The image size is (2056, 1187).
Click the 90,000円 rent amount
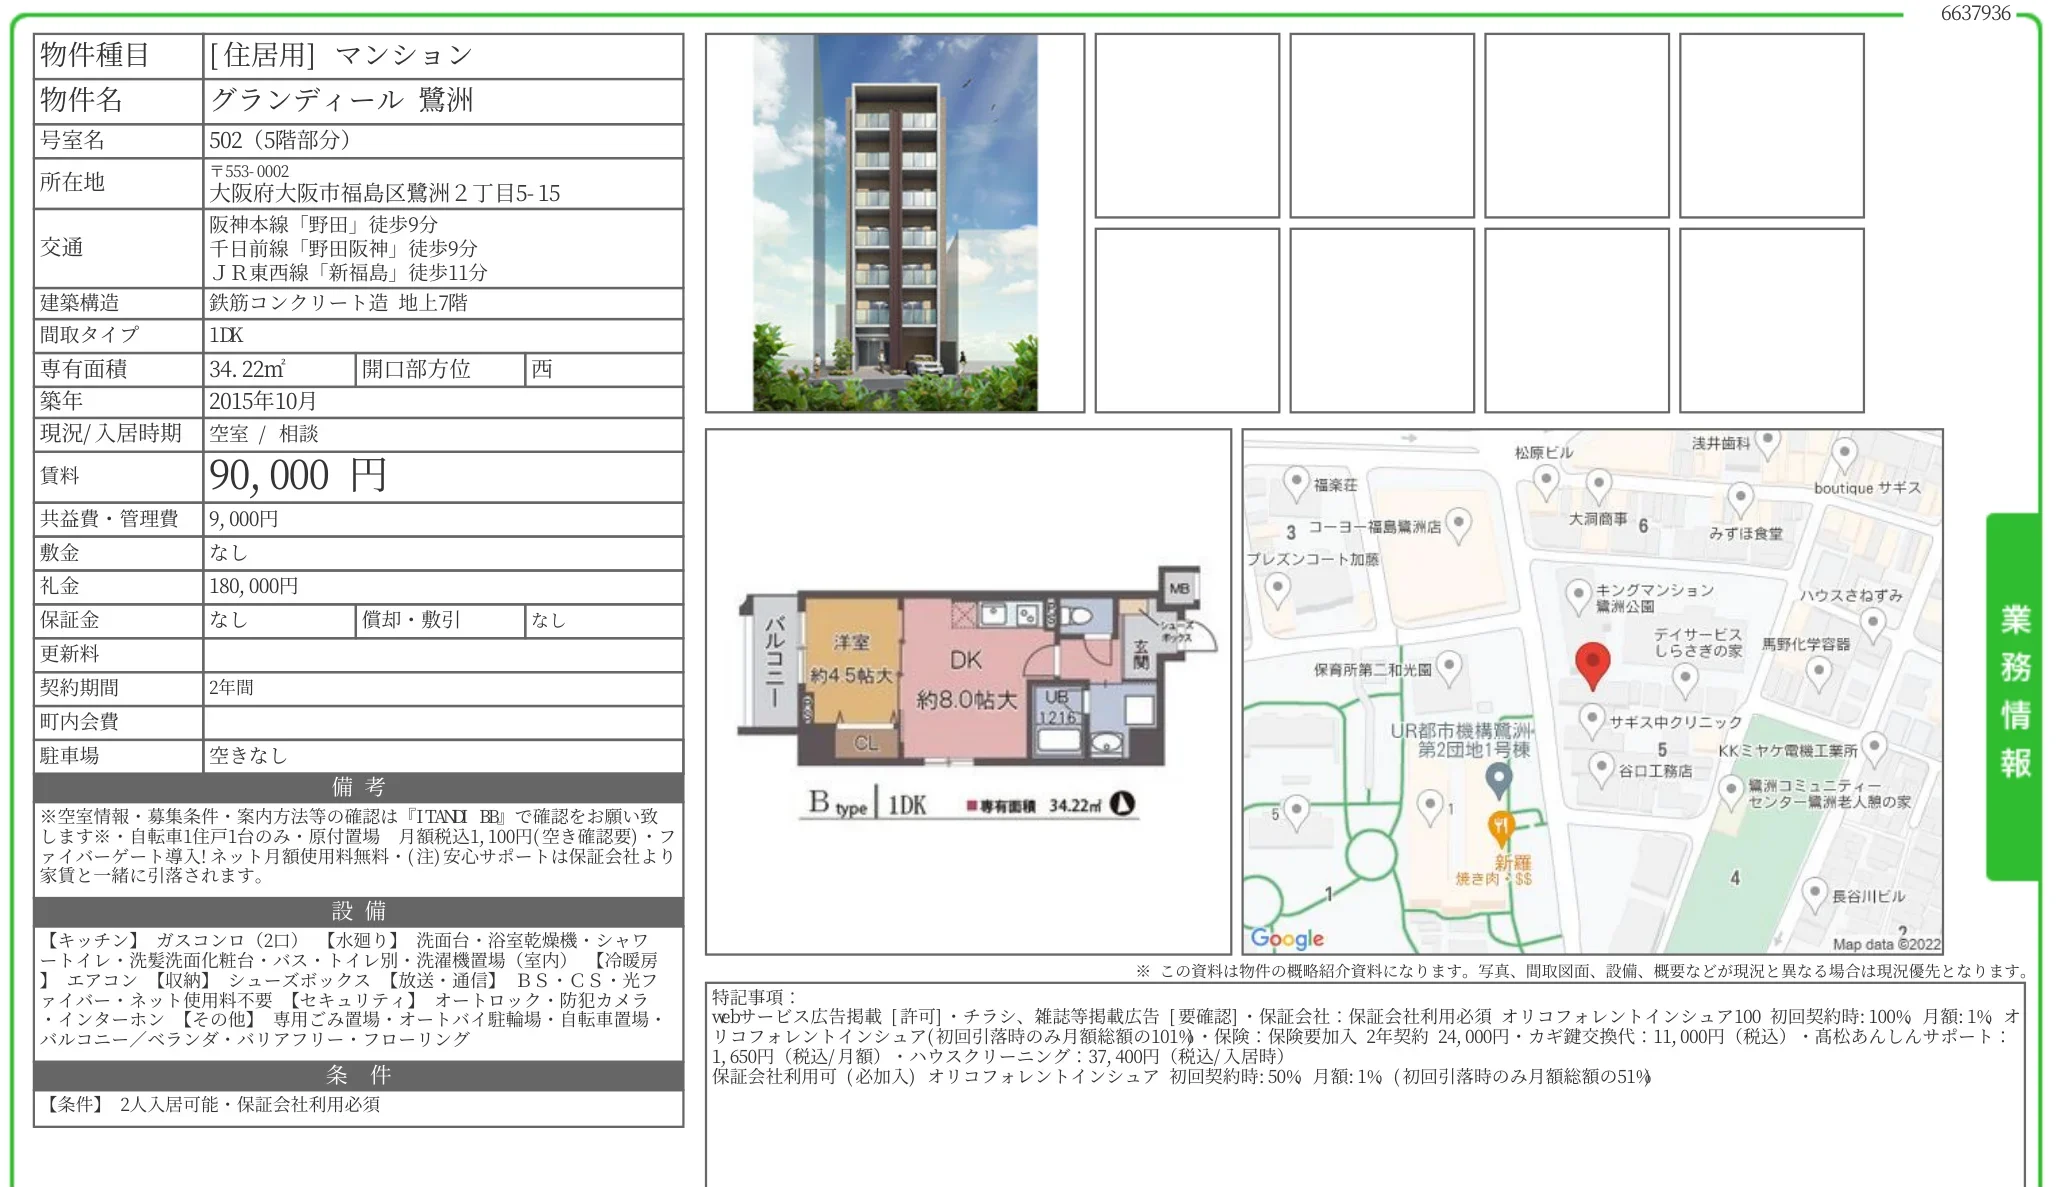point(297,476)
